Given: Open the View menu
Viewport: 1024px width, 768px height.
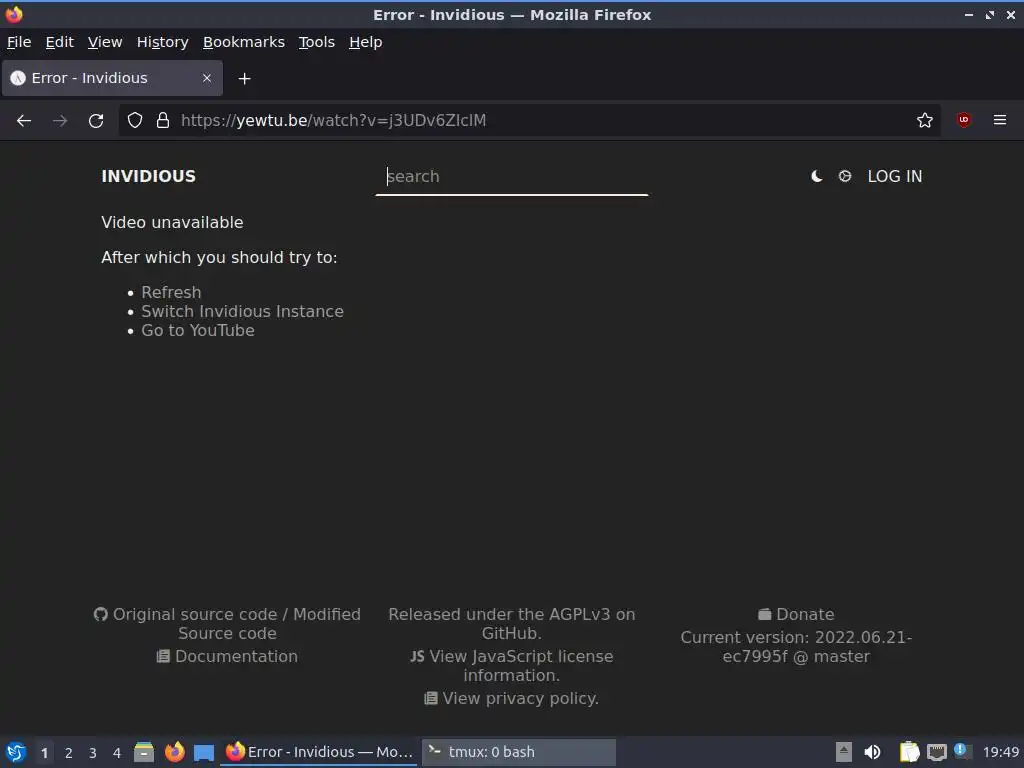Looking at the screenshot, I should click(104, 42).
